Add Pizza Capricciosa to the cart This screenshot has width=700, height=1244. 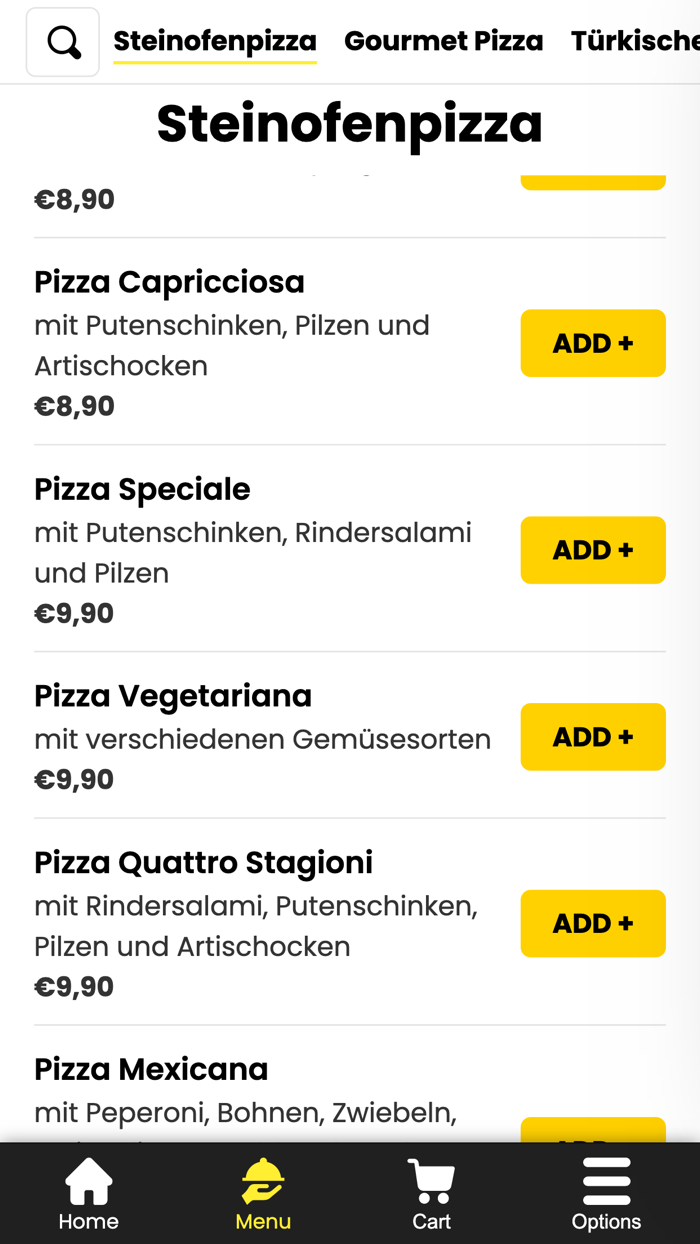[x=593, y=343]
